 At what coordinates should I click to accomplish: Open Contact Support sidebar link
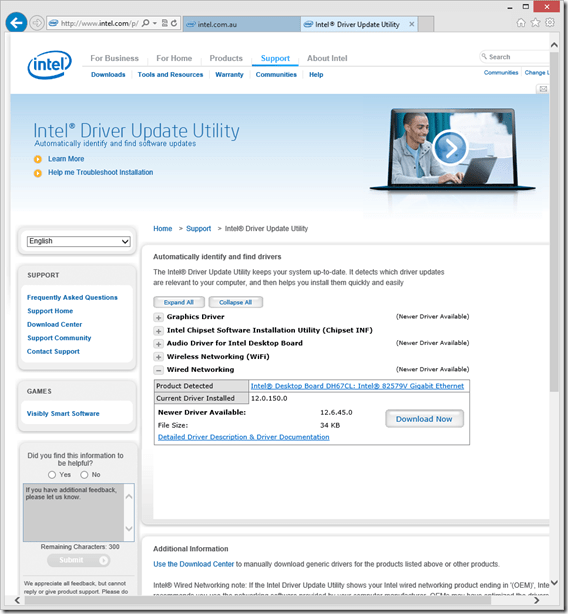tap(53, 352)
